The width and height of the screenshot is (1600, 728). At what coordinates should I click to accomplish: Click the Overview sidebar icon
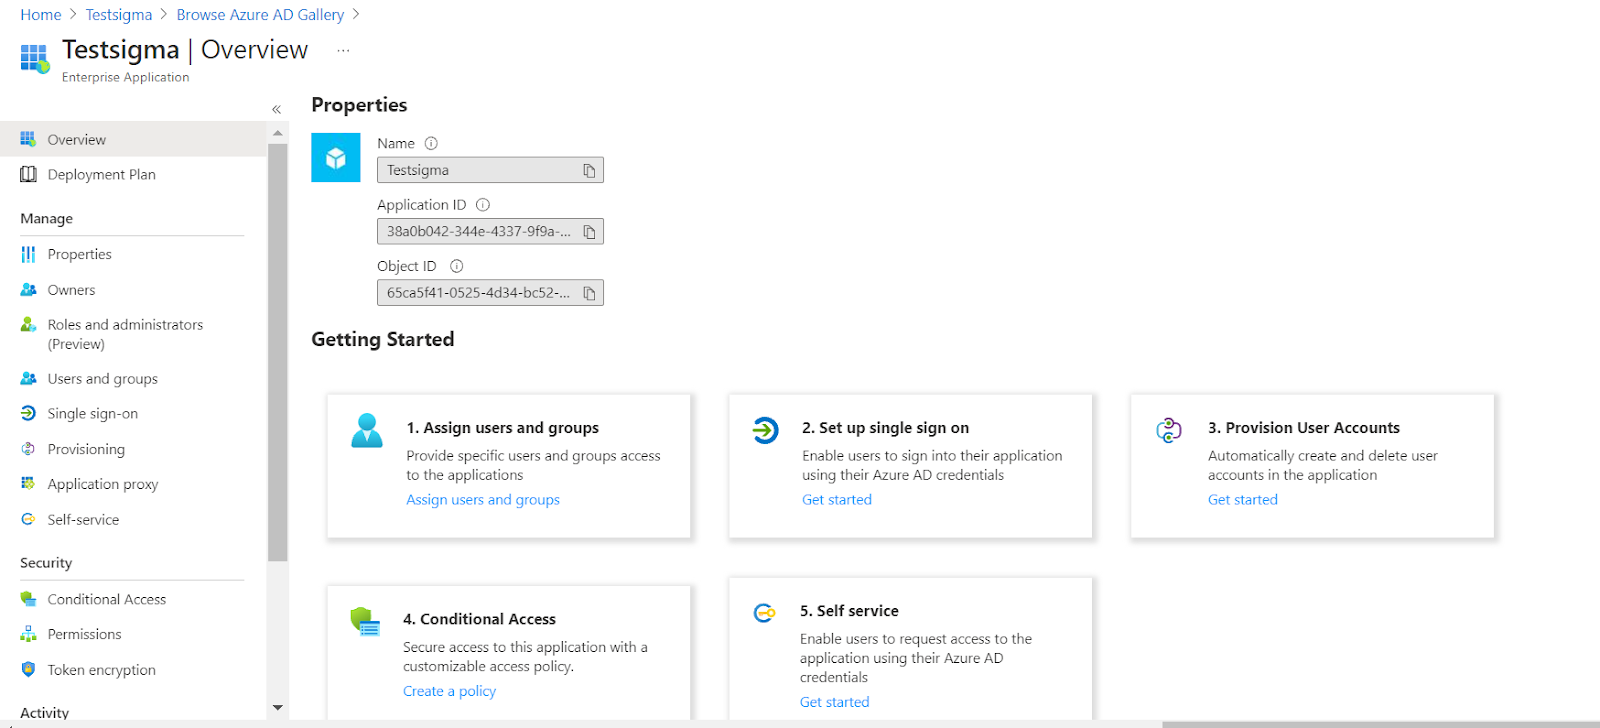(28, 139)
